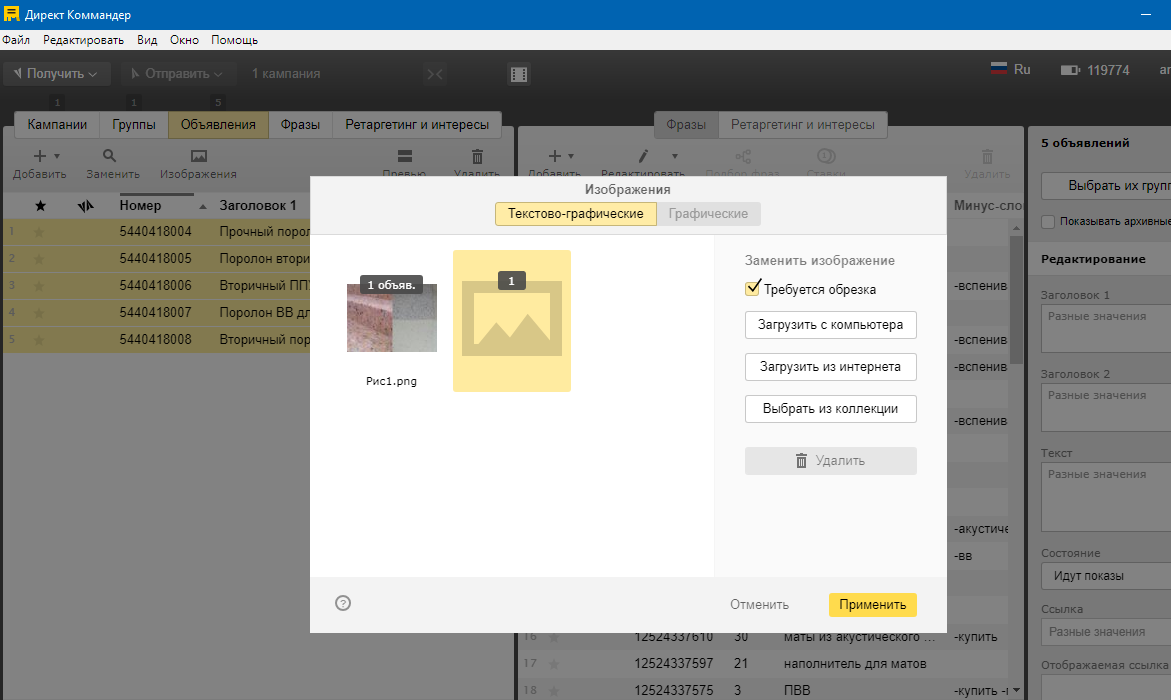1171x700 pixels.
Task: Expand the Добавить plus dropdown arrow
Action: pos(57,156)
